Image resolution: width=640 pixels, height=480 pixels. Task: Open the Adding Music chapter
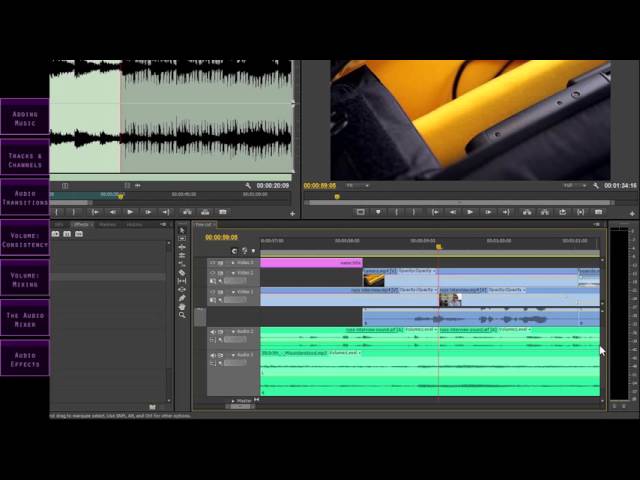(x=25, y=119)
